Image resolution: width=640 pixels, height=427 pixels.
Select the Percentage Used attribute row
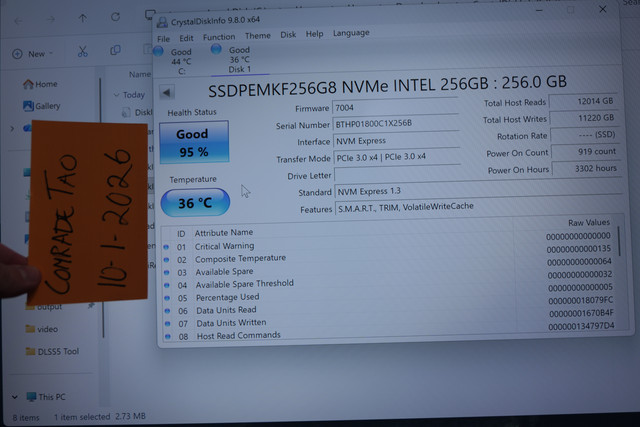click(x=391, y=293)
